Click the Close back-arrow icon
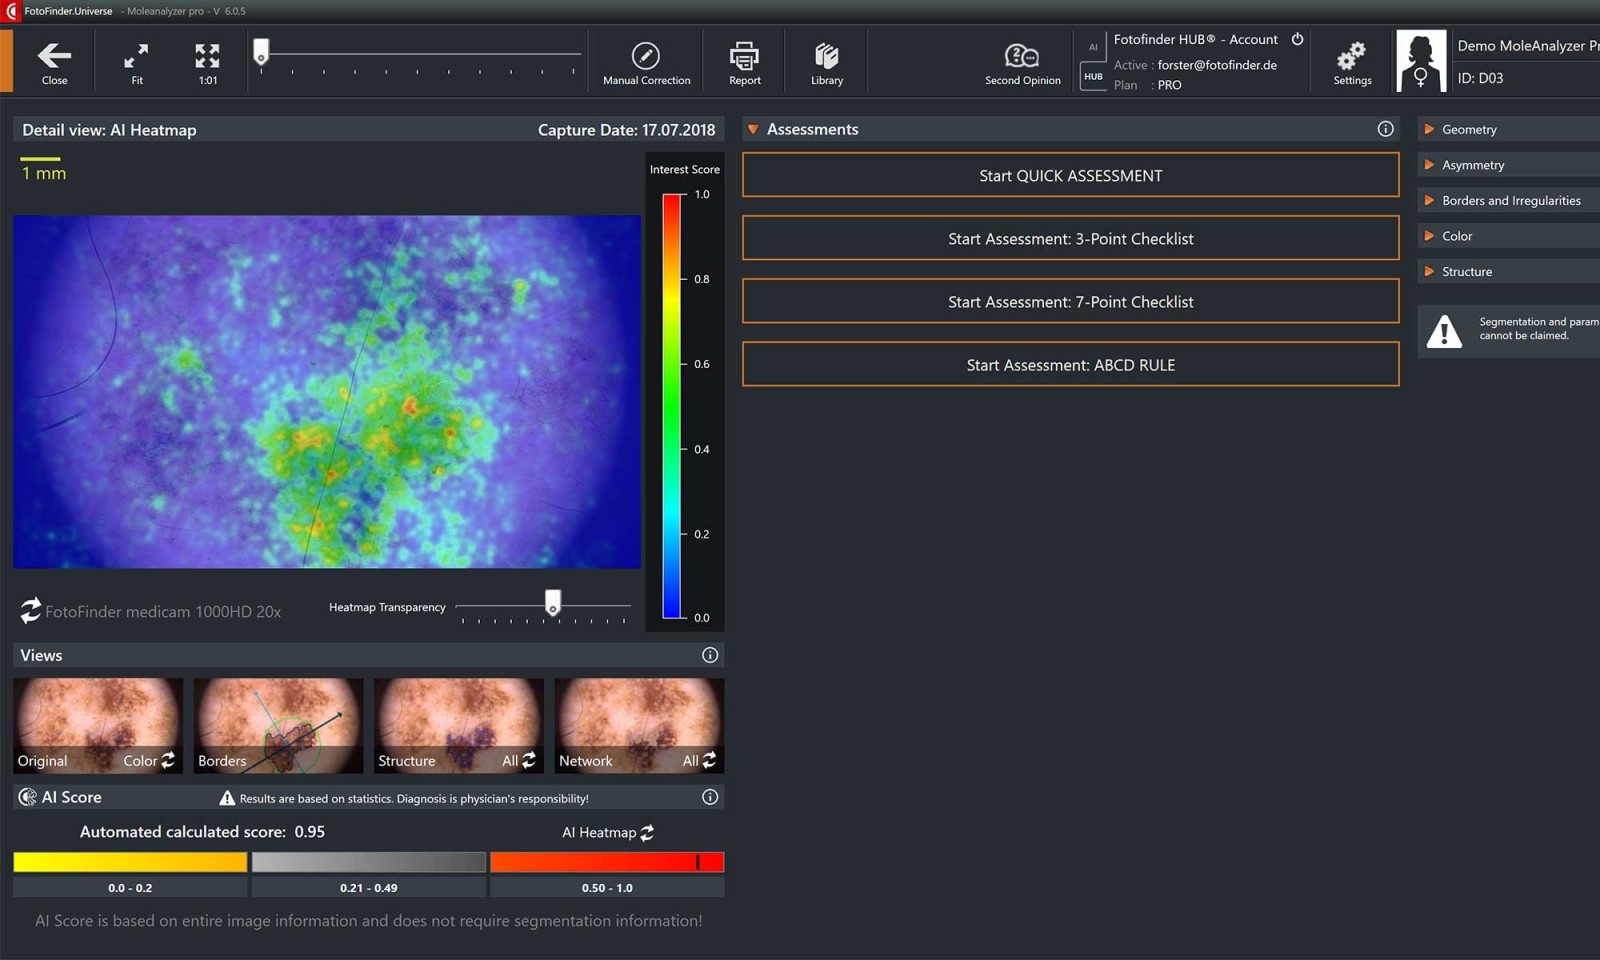This screenshot has width=1600, height=960. pos(54,55)
